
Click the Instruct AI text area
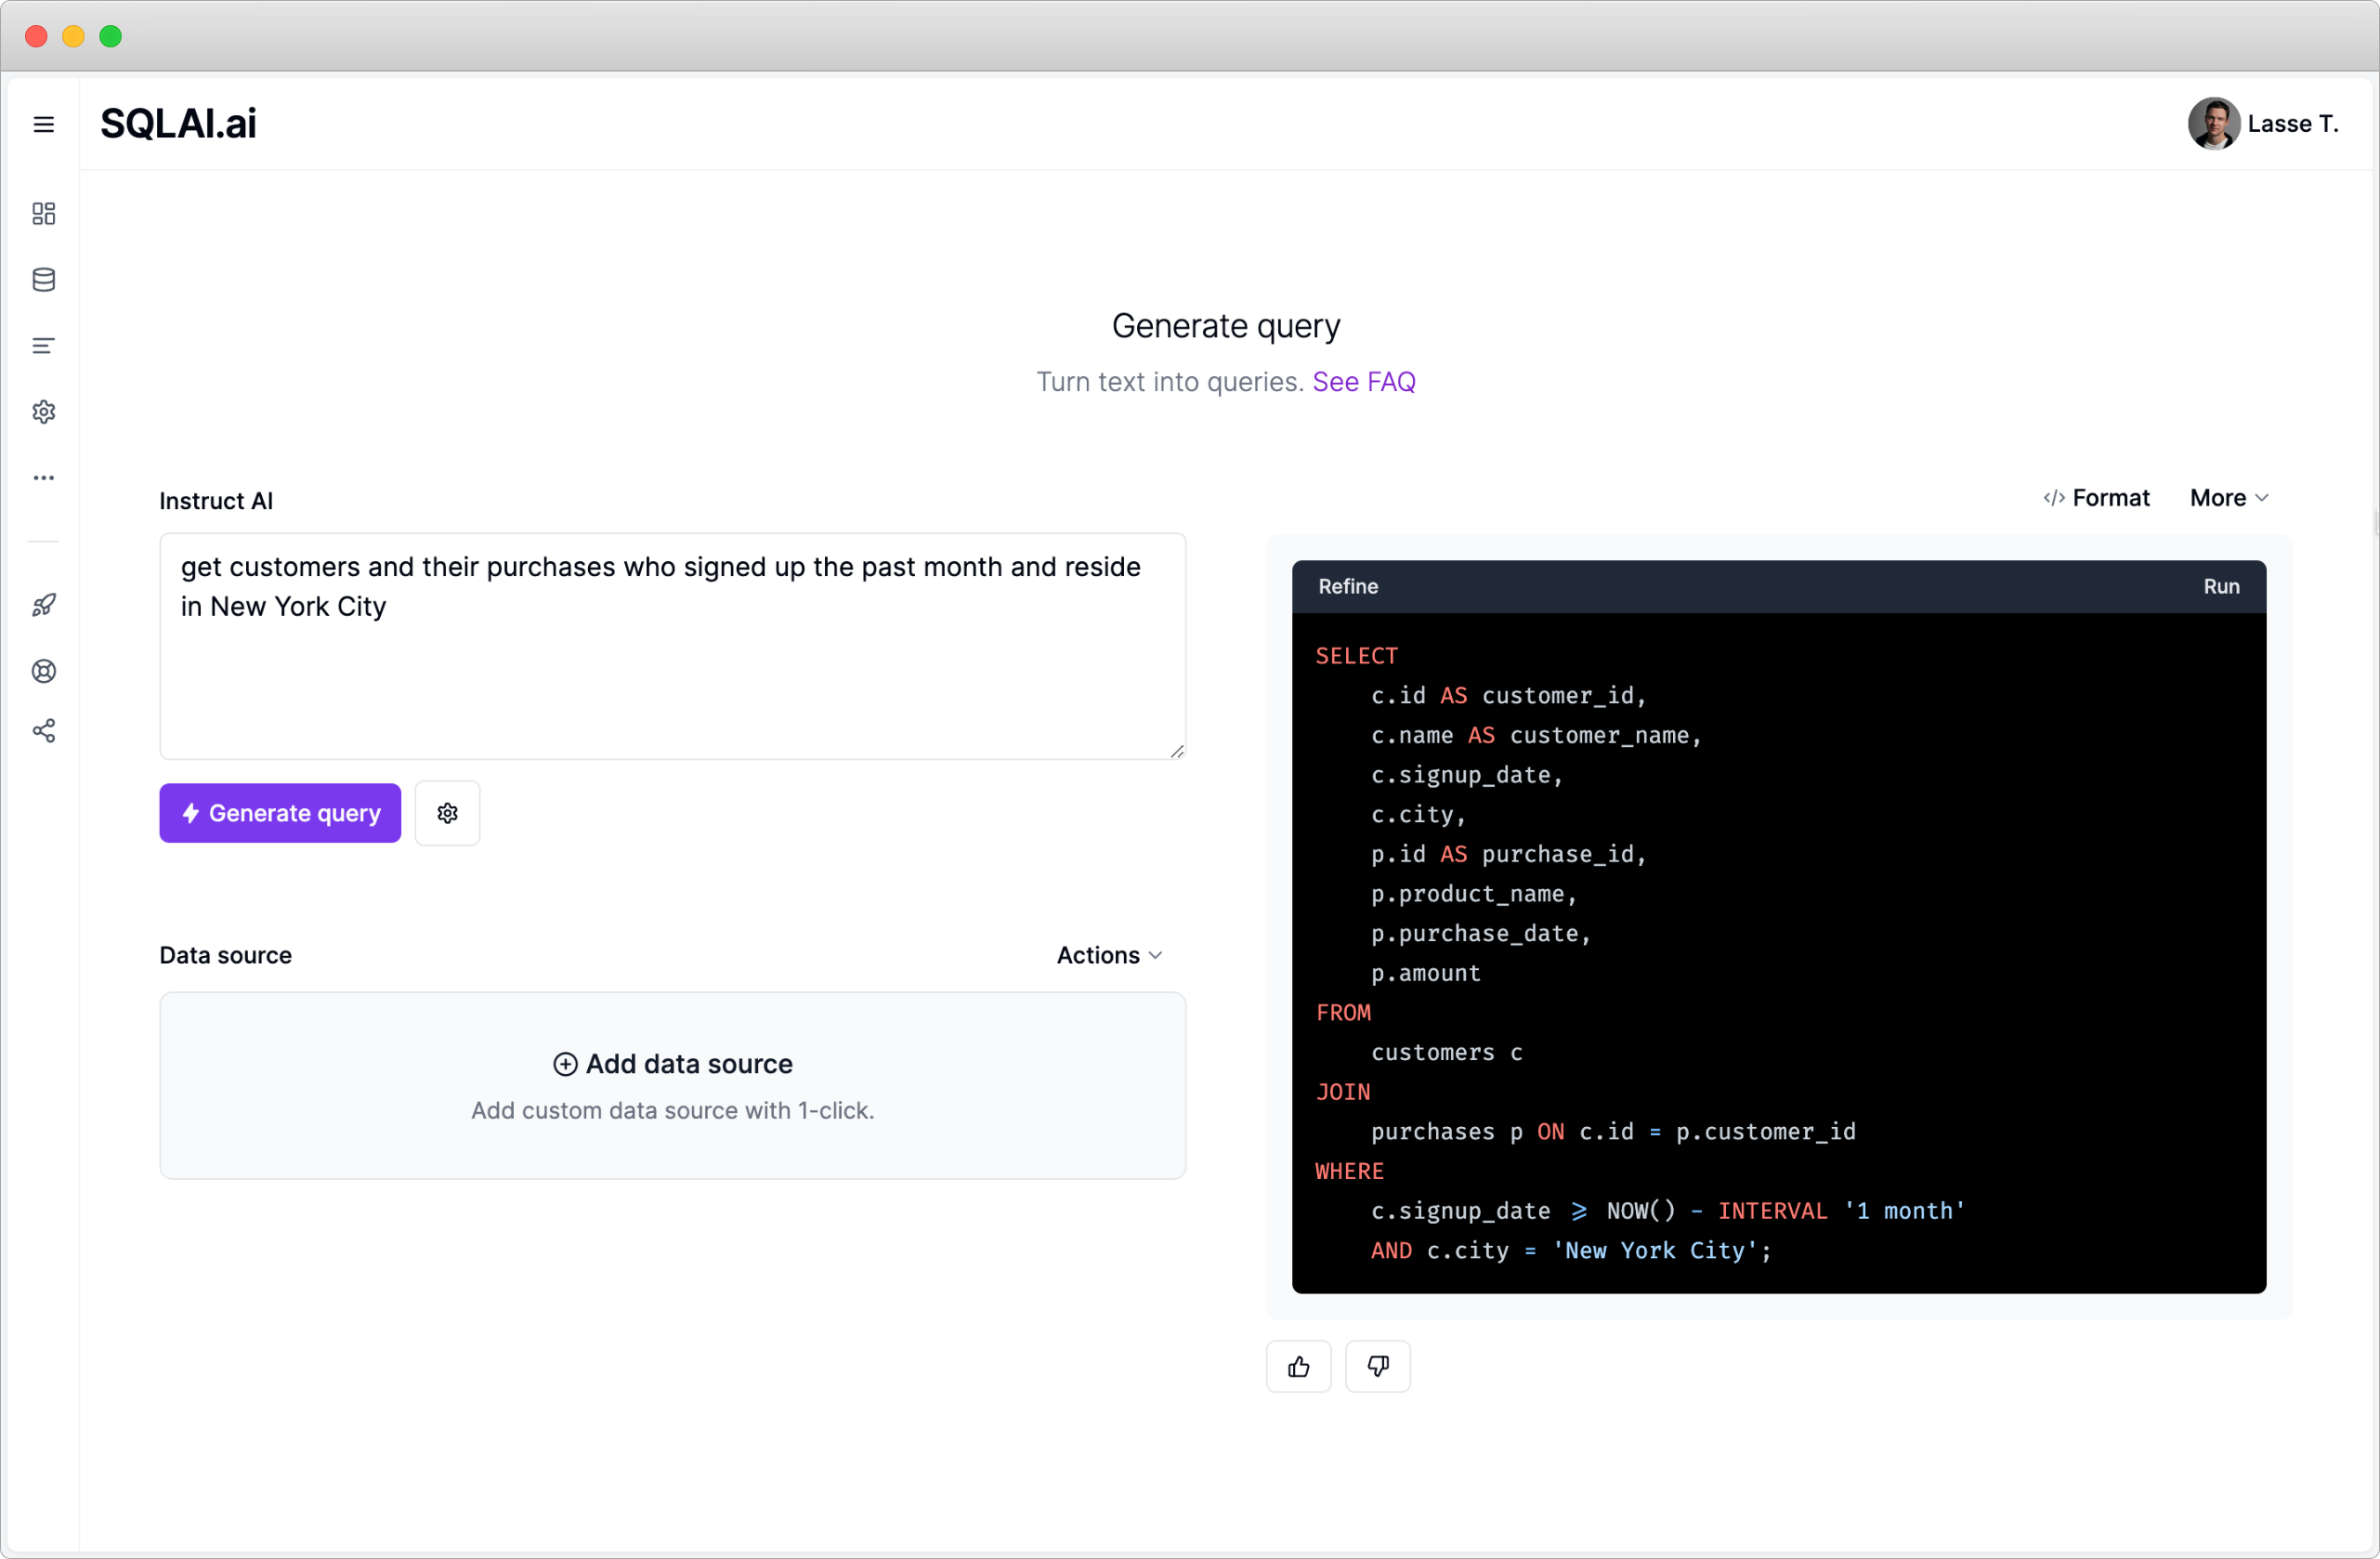672,646
